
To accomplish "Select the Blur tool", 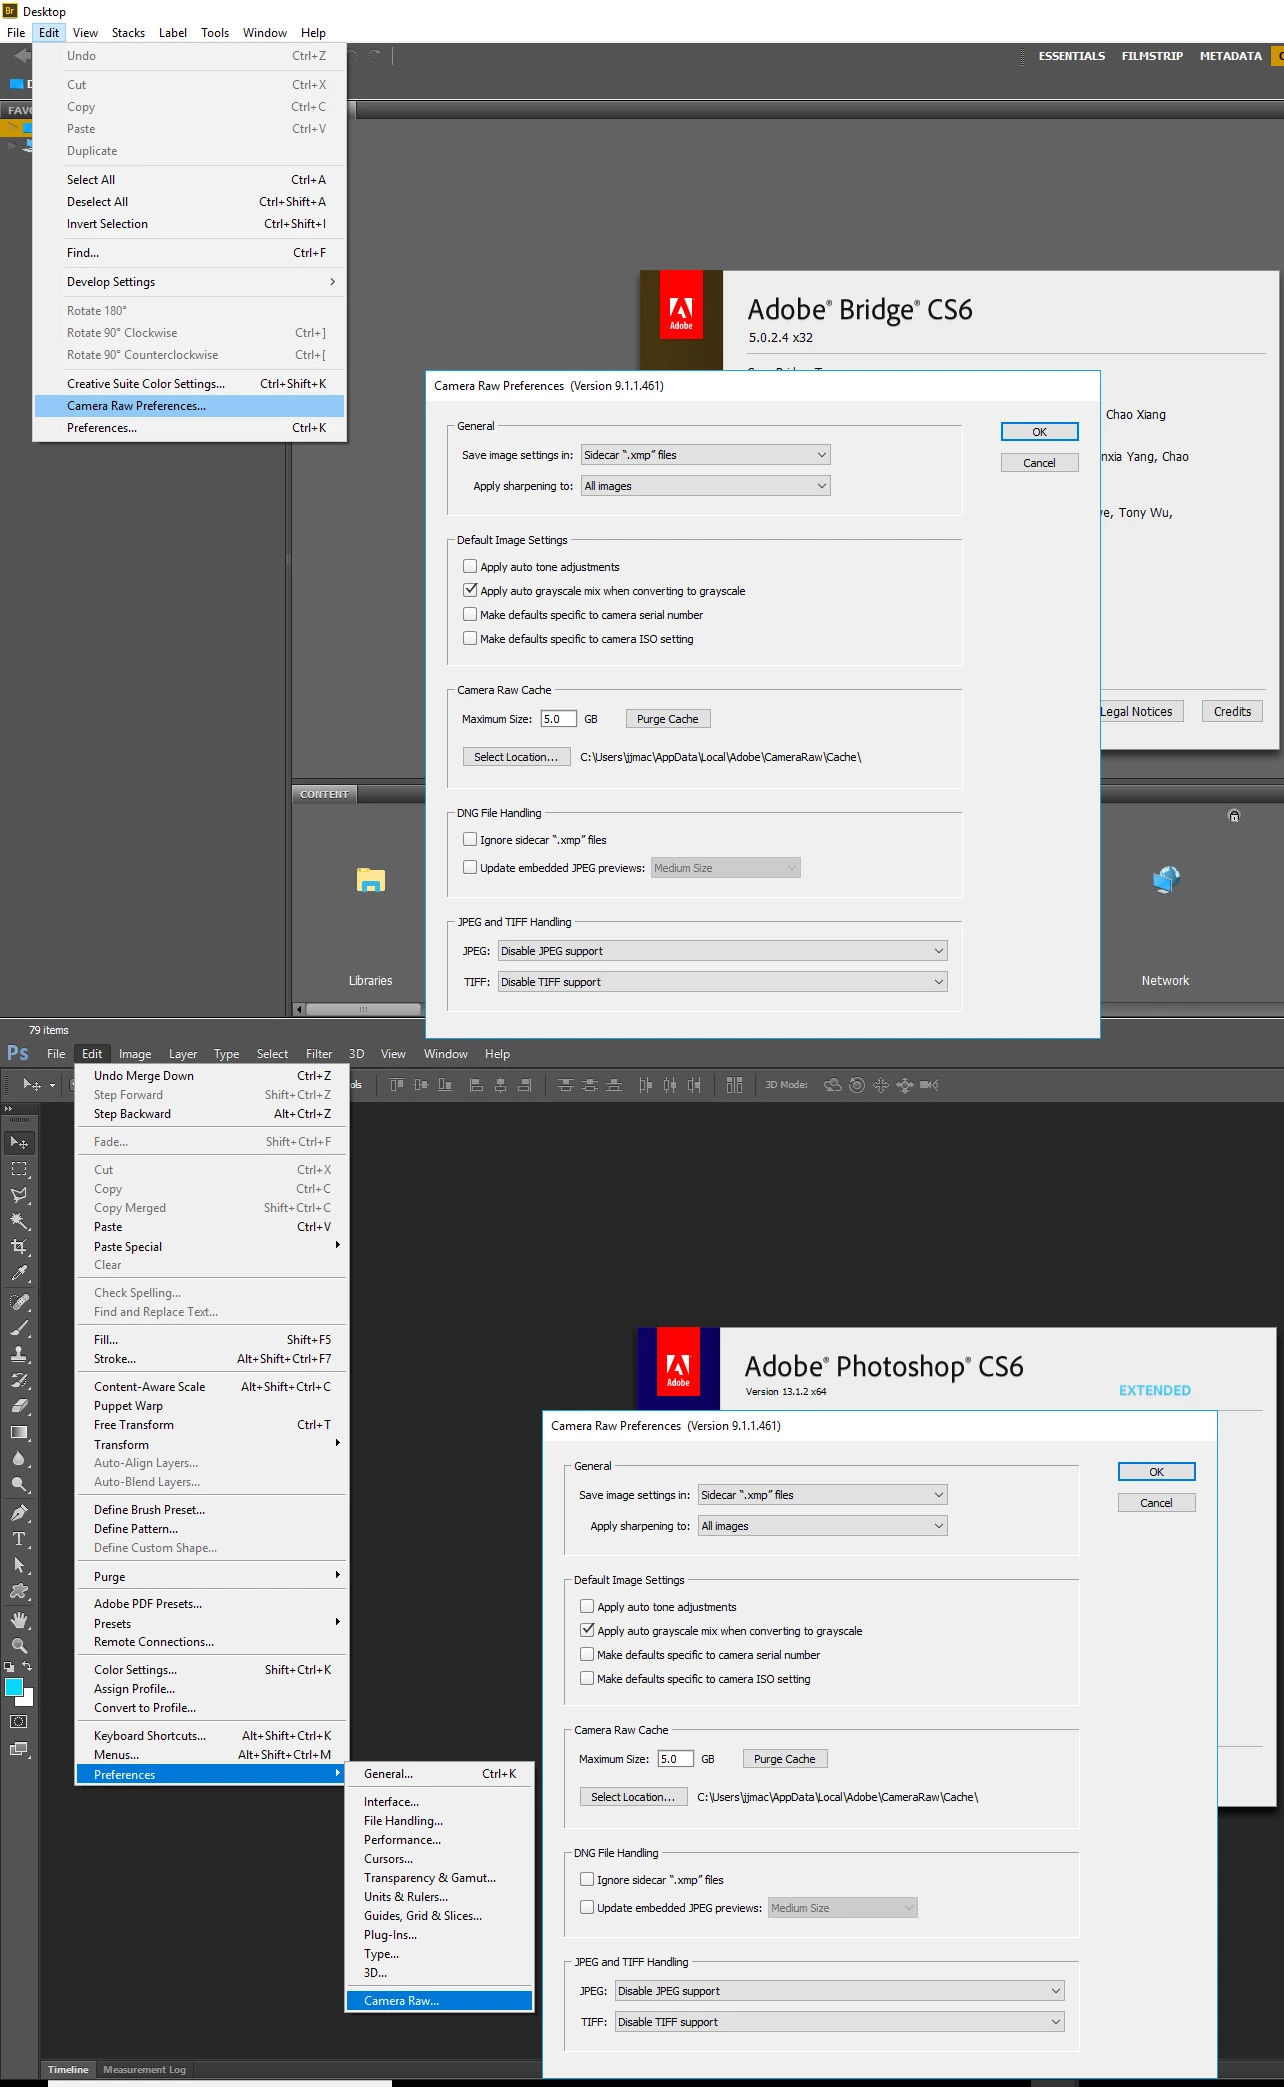I will (x=19, y=1458).
